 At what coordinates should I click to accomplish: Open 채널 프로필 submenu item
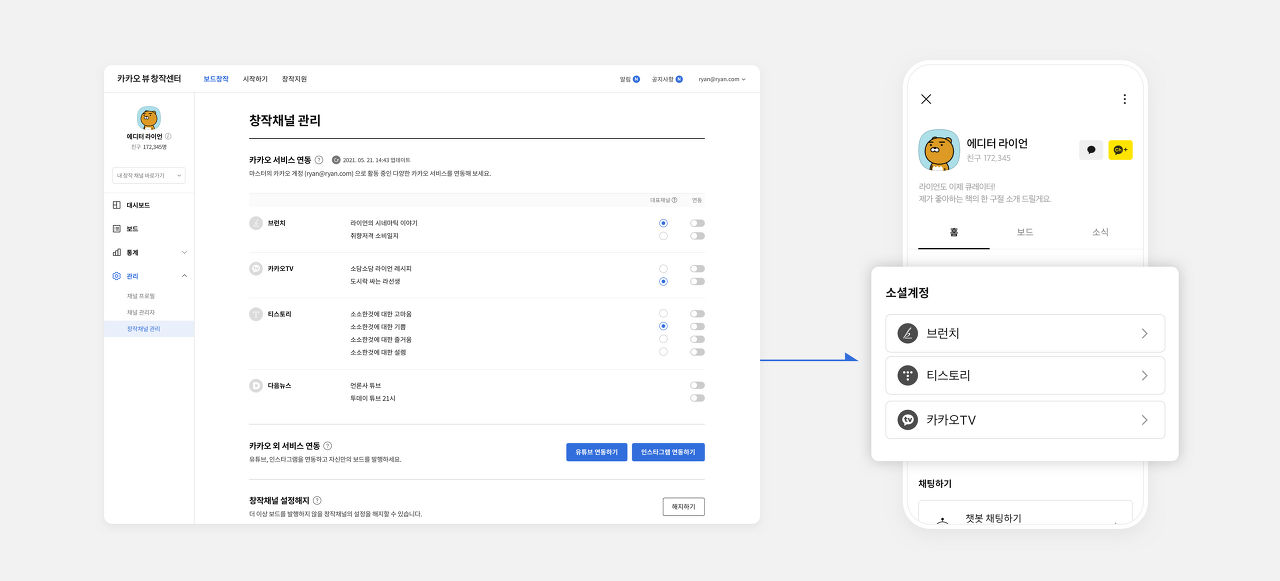(141, 296)
